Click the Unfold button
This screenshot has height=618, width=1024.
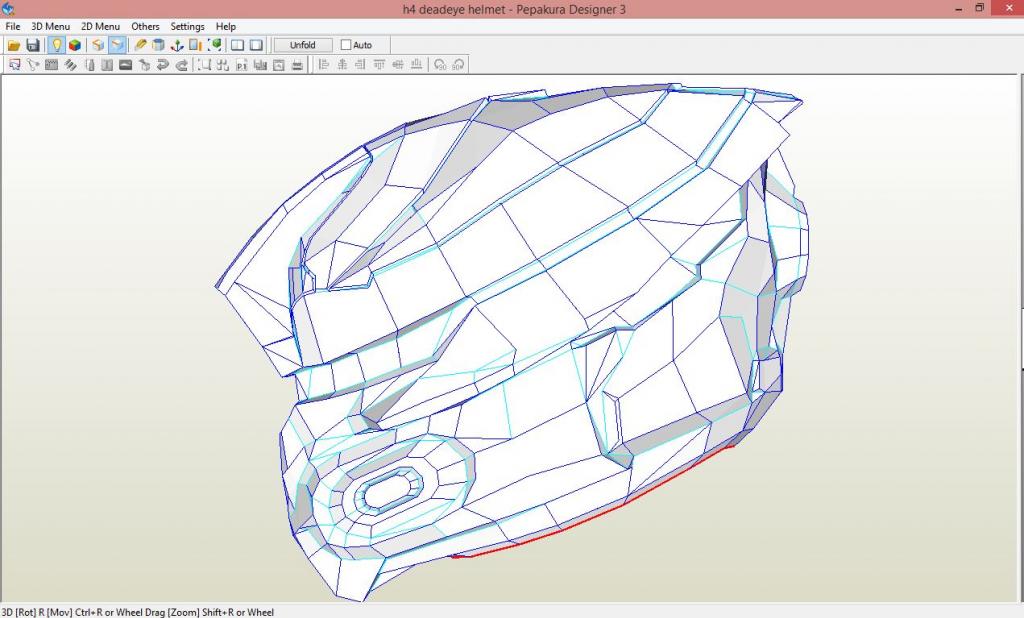pyautogui.click(x=302, y=45)
